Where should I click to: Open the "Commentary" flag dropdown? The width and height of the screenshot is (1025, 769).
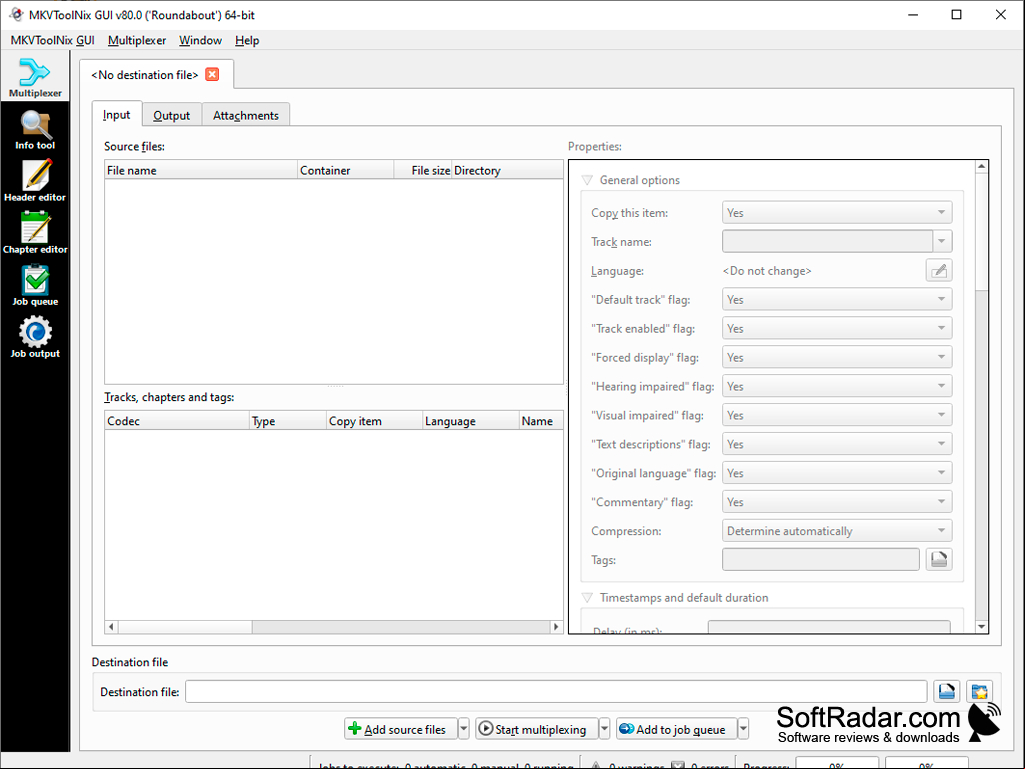(837, 502)
